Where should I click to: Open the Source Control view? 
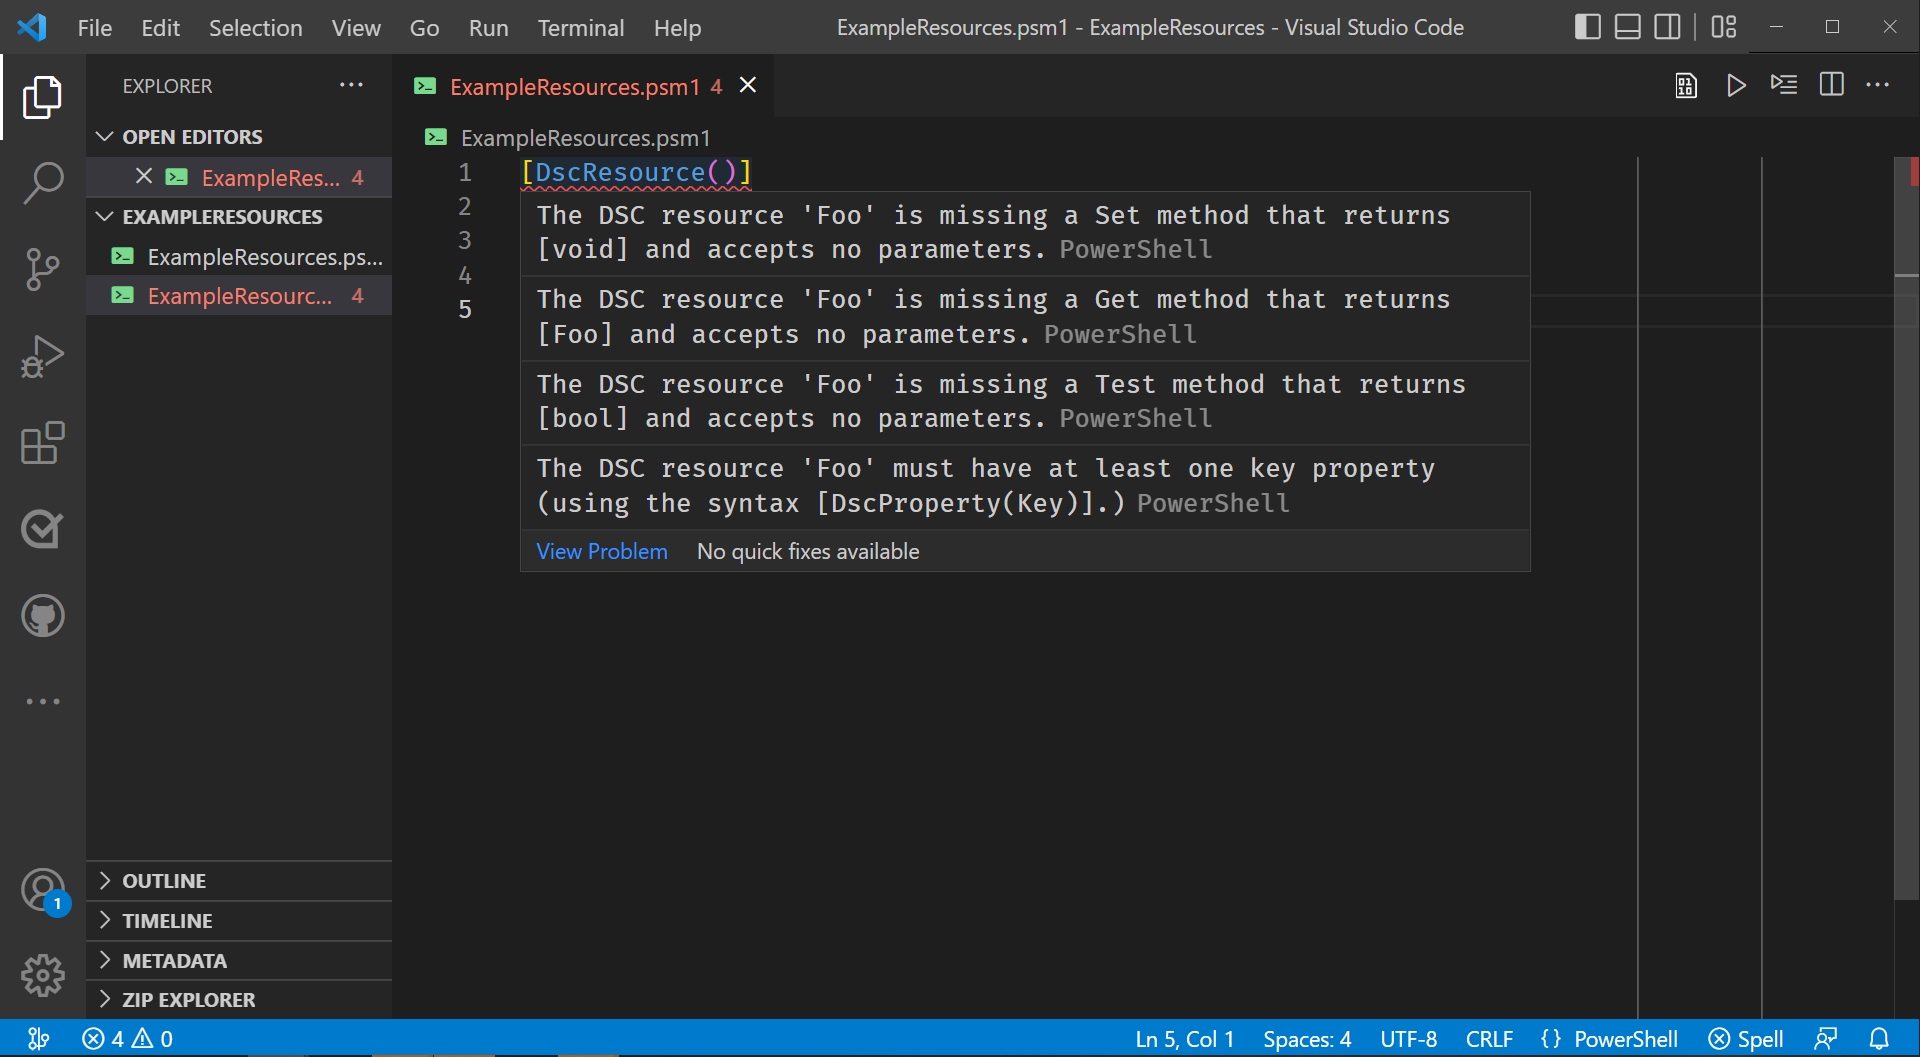(x=42, y=269)
